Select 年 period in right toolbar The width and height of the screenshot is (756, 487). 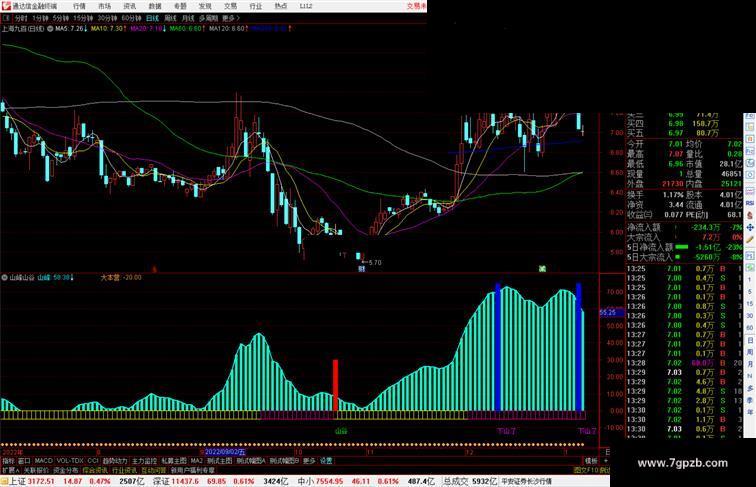(x=750, y=412)
